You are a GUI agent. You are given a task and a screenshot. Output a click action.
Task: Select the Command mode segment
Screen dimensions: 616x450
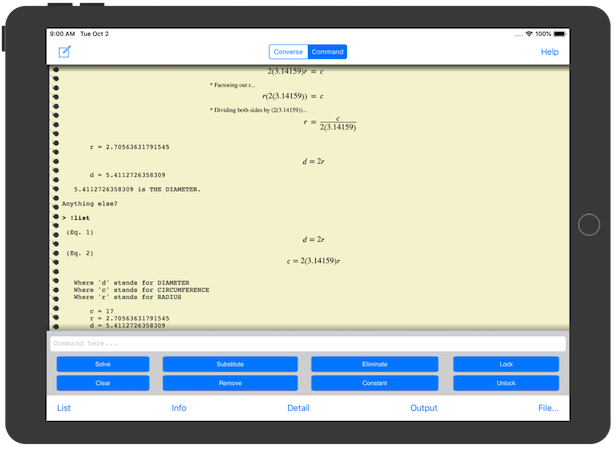point(327,52)
